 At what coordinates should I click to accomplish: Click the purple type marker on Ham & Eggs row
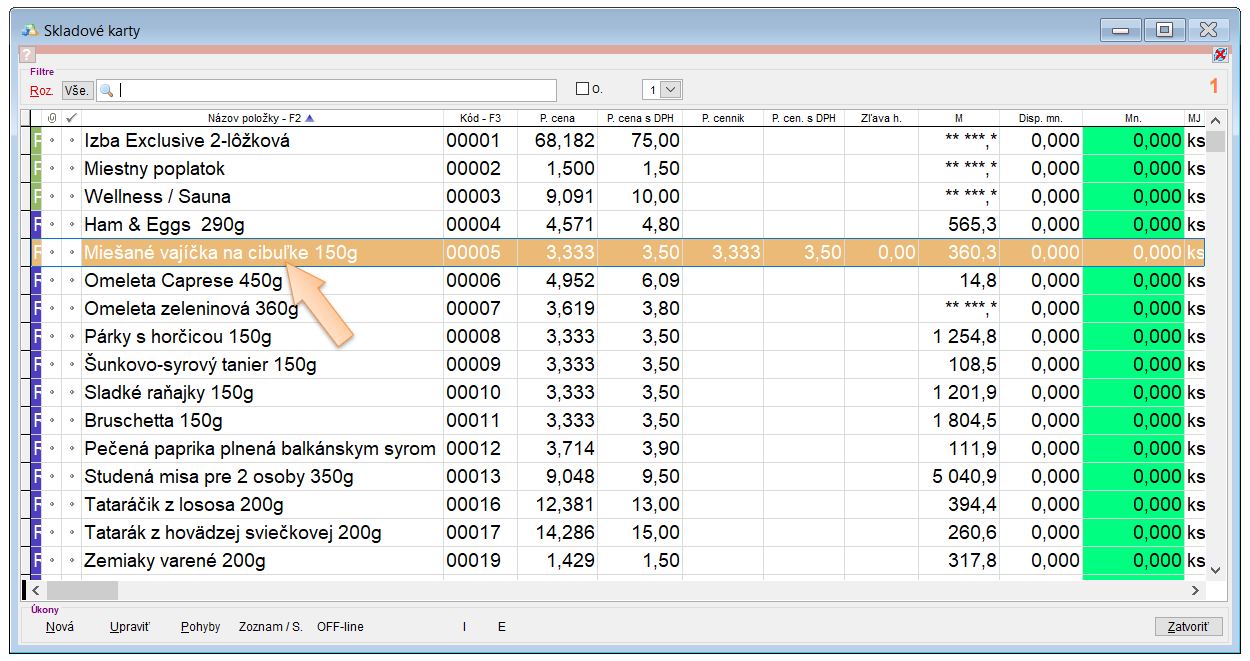37,225
